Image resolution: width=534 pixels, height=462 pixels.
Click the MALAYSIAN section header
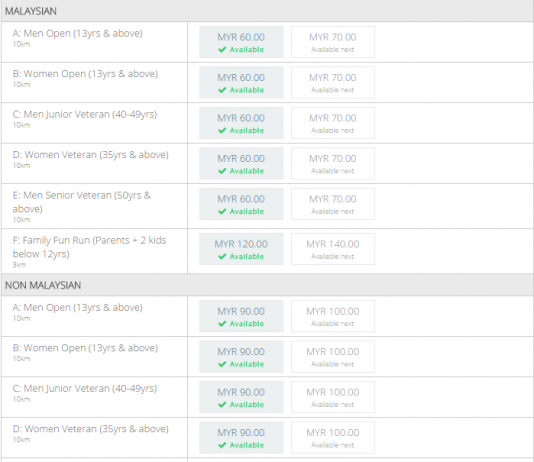click(x=267, y=11)
